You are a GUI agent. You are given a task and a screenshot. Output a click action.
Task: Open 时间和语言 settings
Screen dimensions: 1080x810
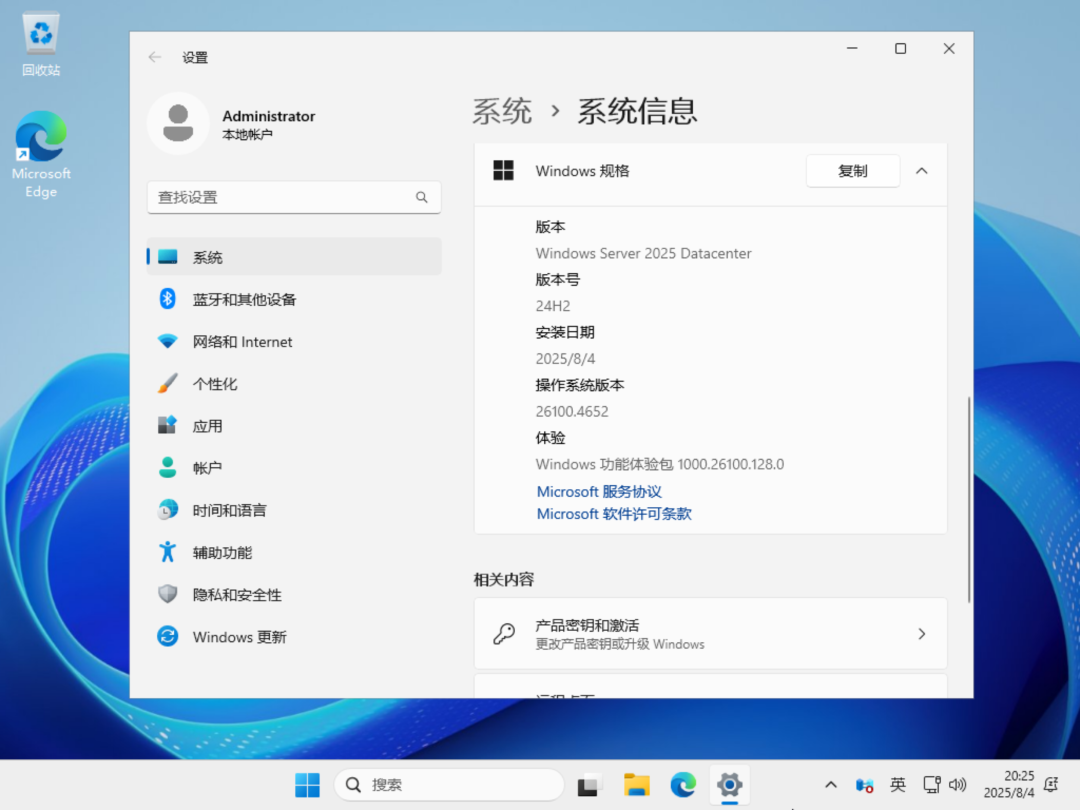294,510
